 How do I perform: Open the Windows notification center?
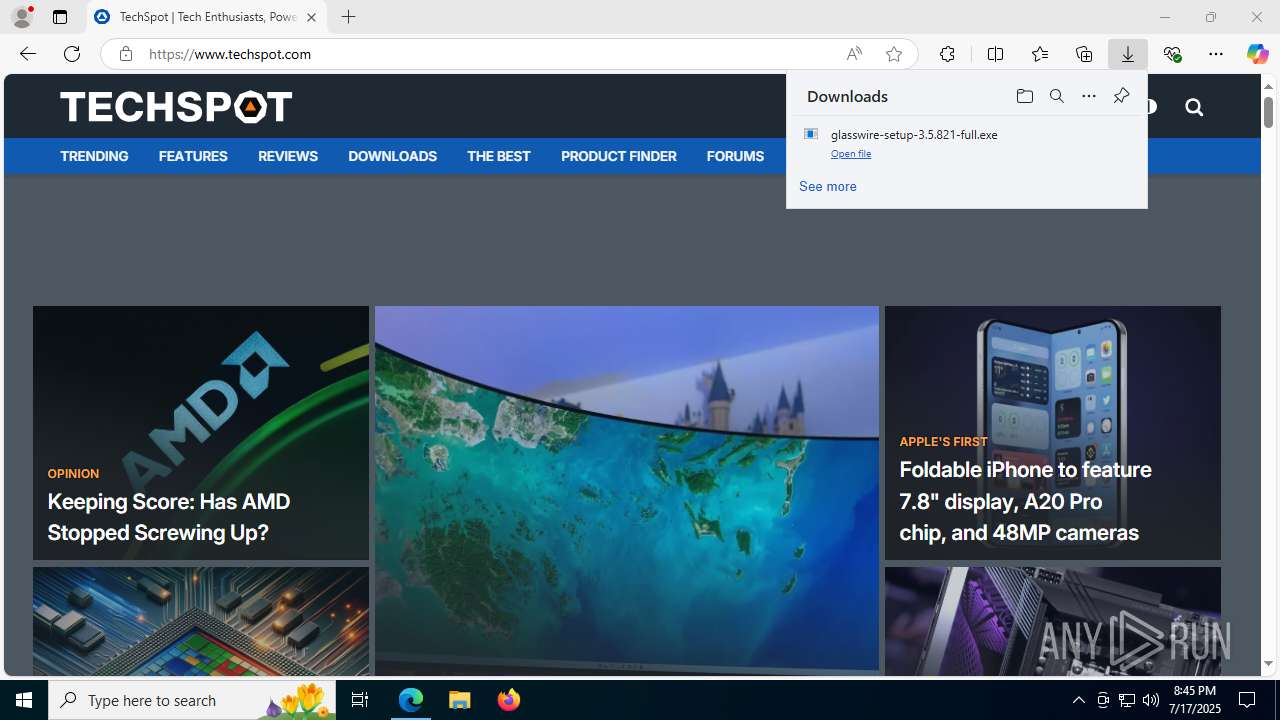(x=1248, y=700)
